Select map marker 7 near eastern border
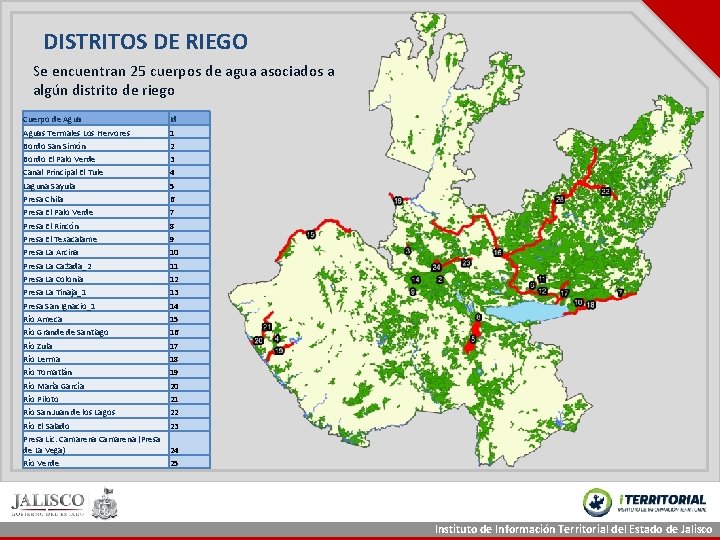 (x=620, y=292)
